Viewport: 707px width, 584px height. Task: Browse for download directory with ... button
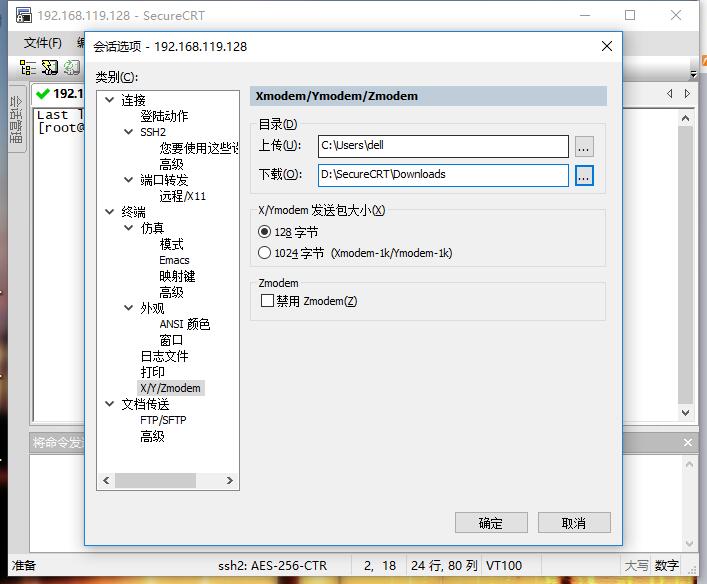click(584, 175)
